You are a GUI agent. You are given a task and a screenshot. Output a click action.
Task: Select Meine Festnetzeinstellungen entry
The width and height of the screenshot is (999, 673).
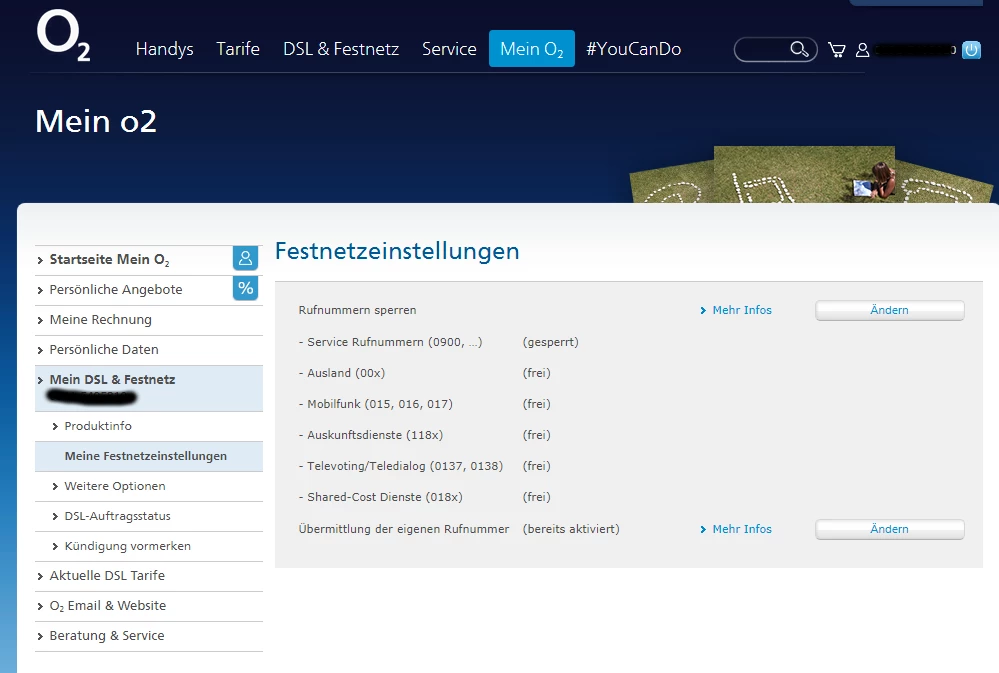pos(146,456)
